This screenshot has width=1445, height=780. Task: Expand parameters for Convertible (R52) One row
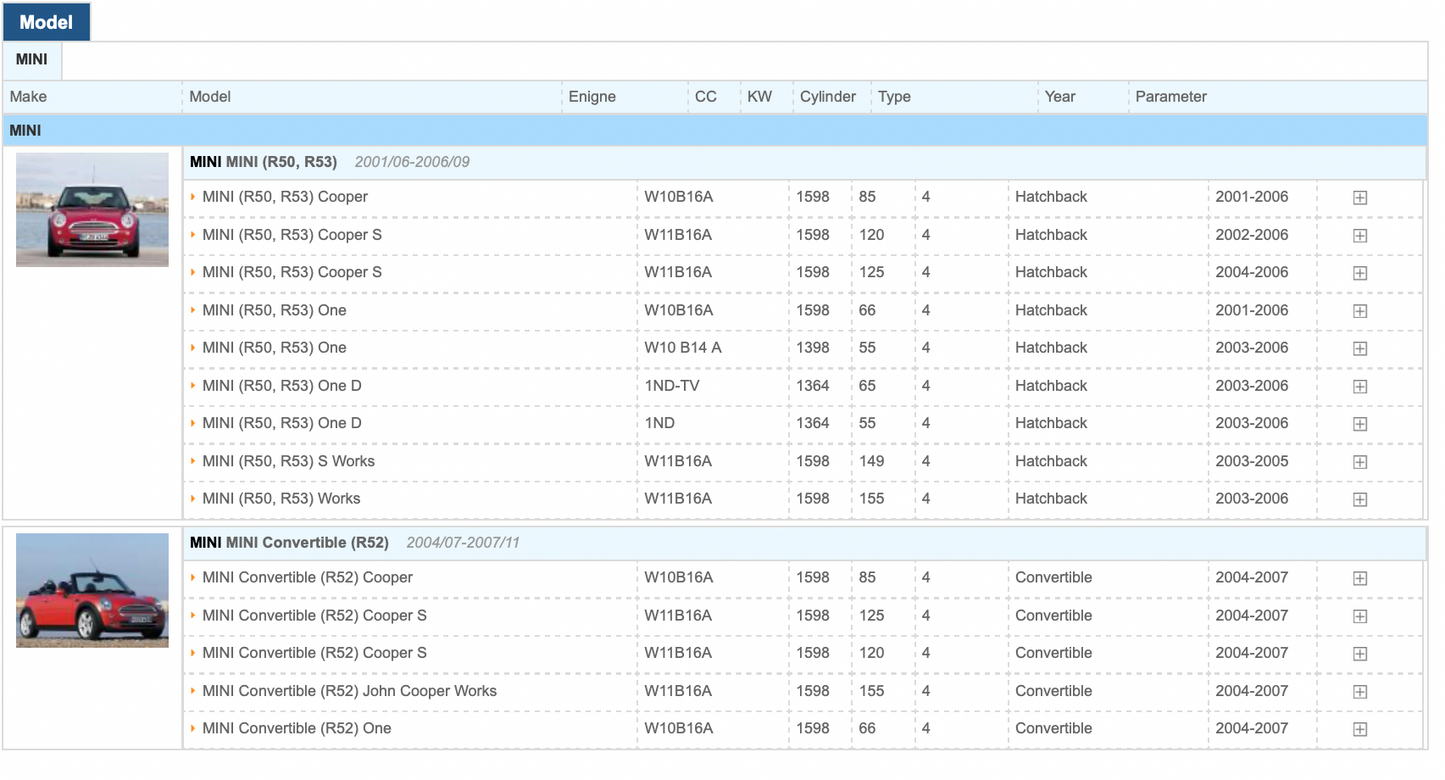coord(1360,730)
